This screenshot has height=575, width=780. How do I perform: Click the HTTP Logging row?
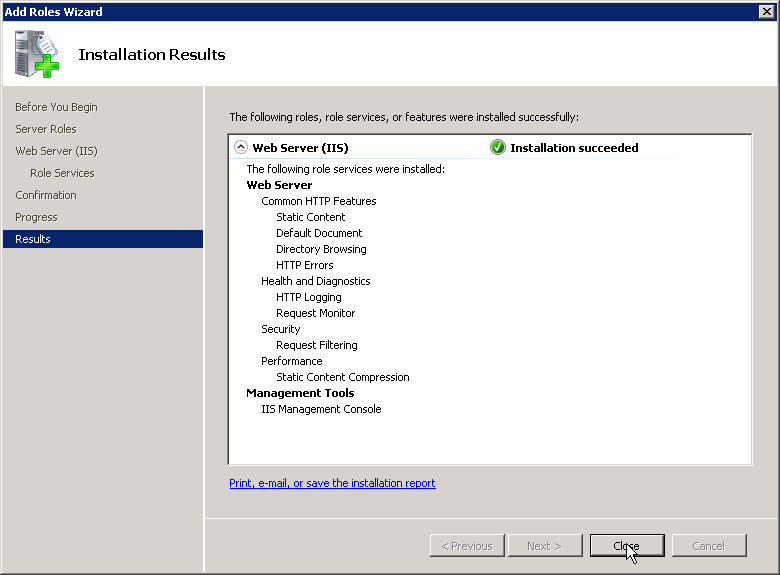(308, 297)
